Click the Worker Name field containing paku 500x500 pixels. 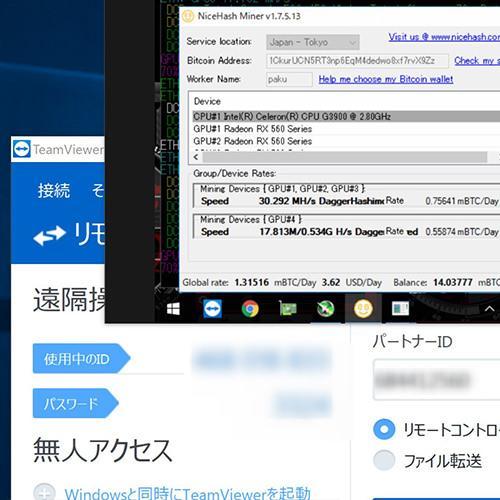coord(289,79)
